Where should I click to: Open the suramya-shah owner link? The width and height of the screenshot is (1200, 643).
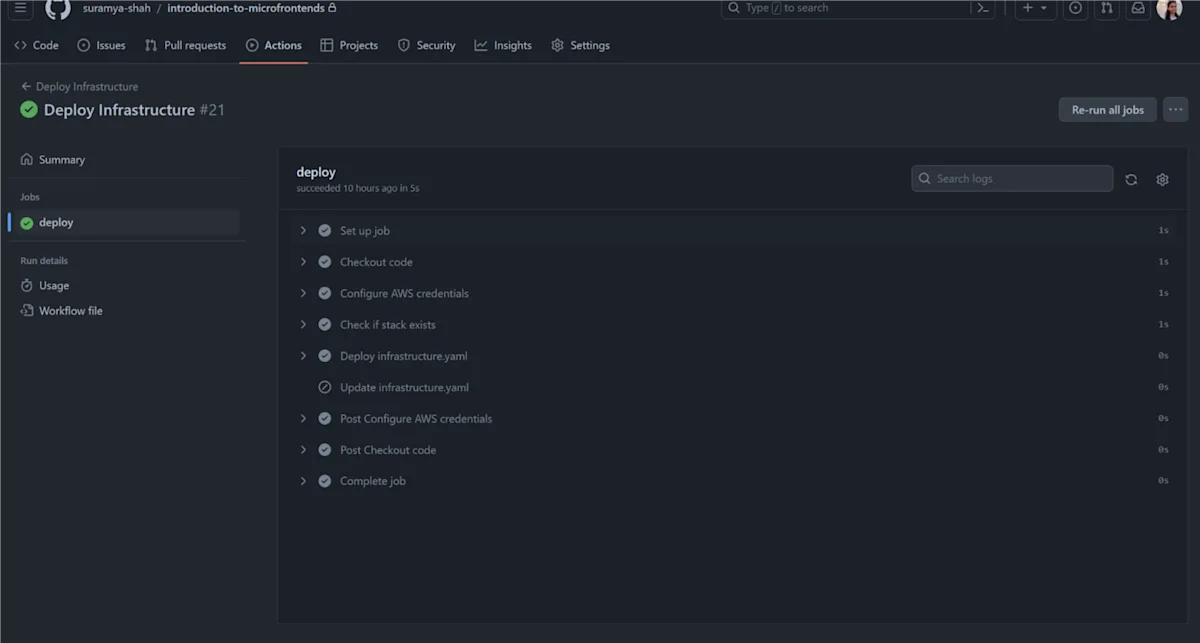tap(116, 8)
